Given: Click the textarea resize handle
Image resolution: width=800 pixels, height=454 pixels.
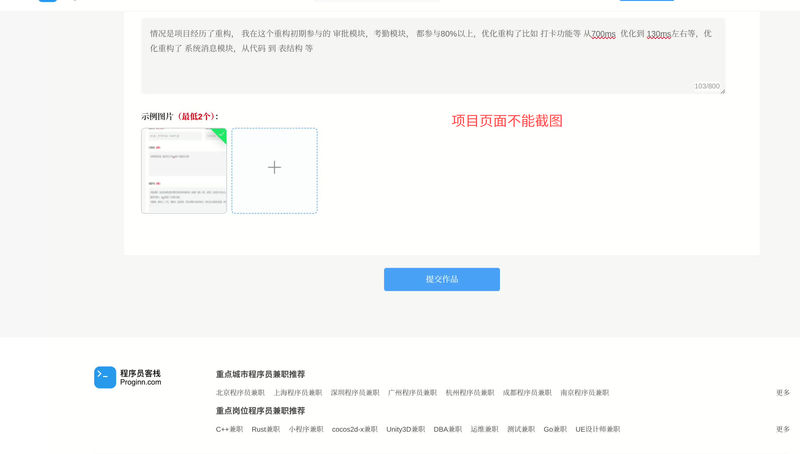Looking at the screenshot, I should [722, 91].
